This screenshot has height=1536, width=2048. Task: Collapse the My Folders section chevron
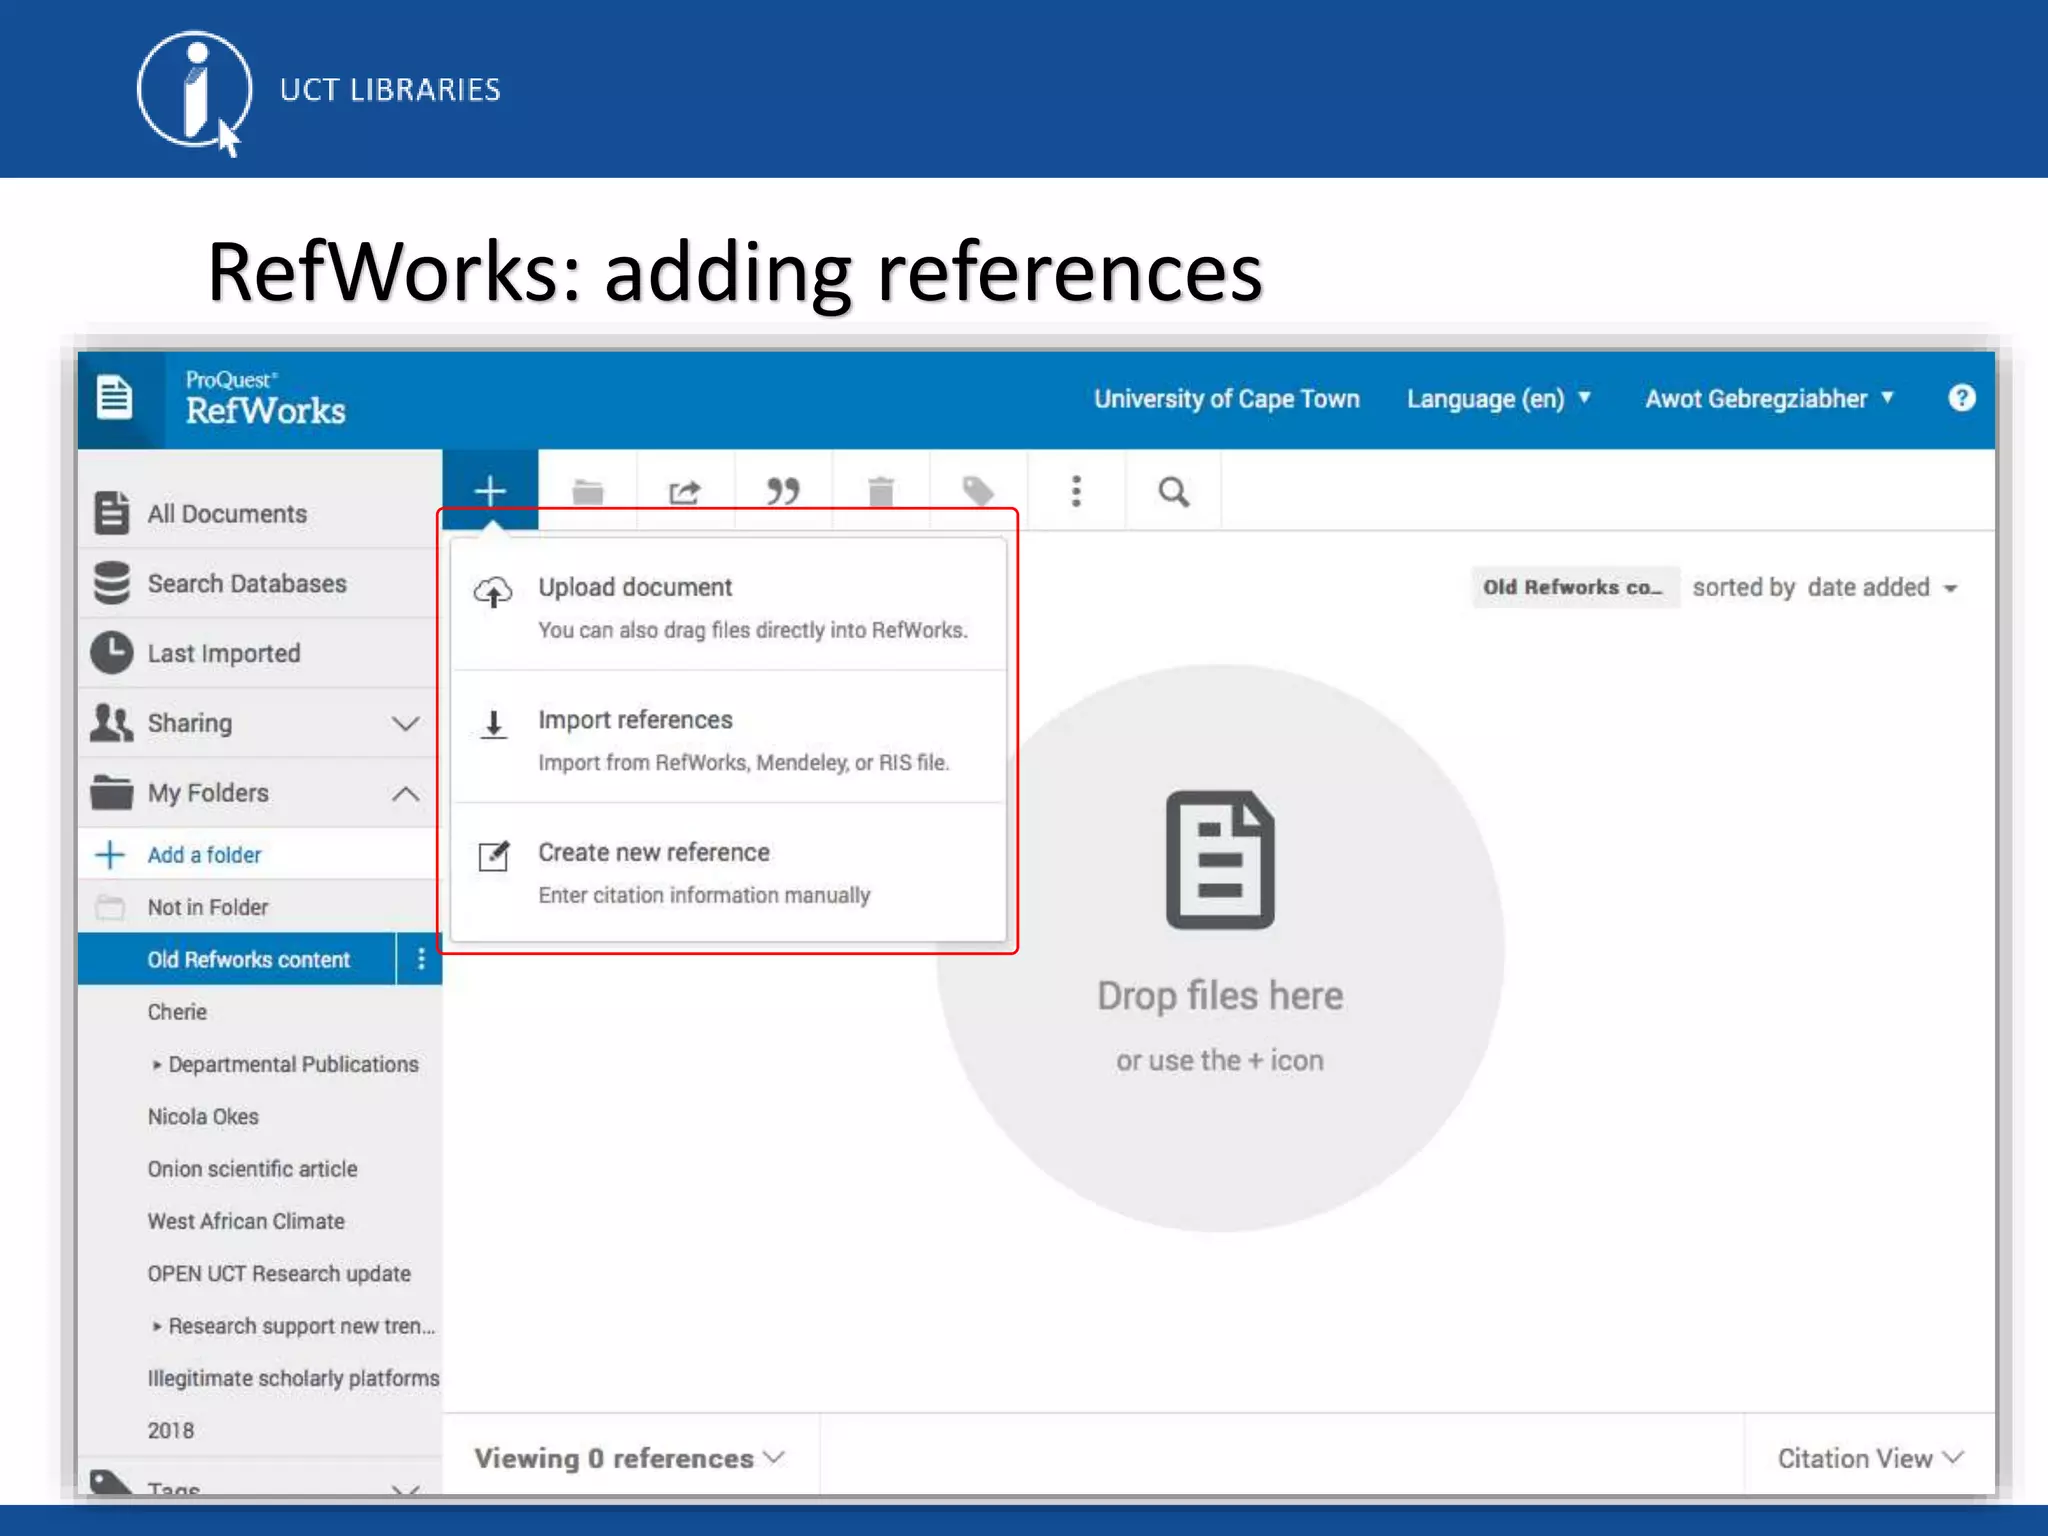[405, 794]
